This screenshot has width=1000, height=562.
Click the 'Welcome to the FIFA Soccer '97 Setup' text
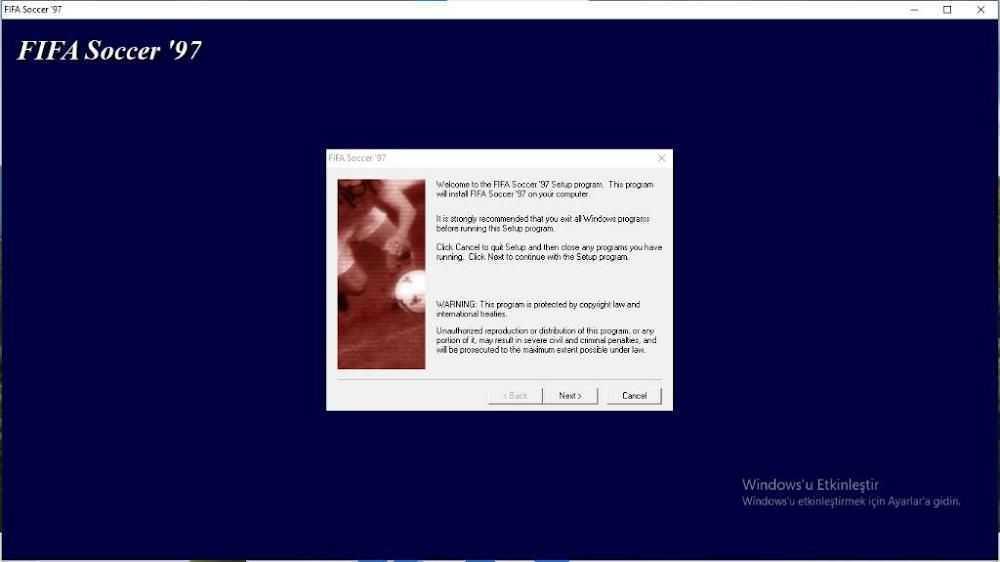[x=545, y=189]
